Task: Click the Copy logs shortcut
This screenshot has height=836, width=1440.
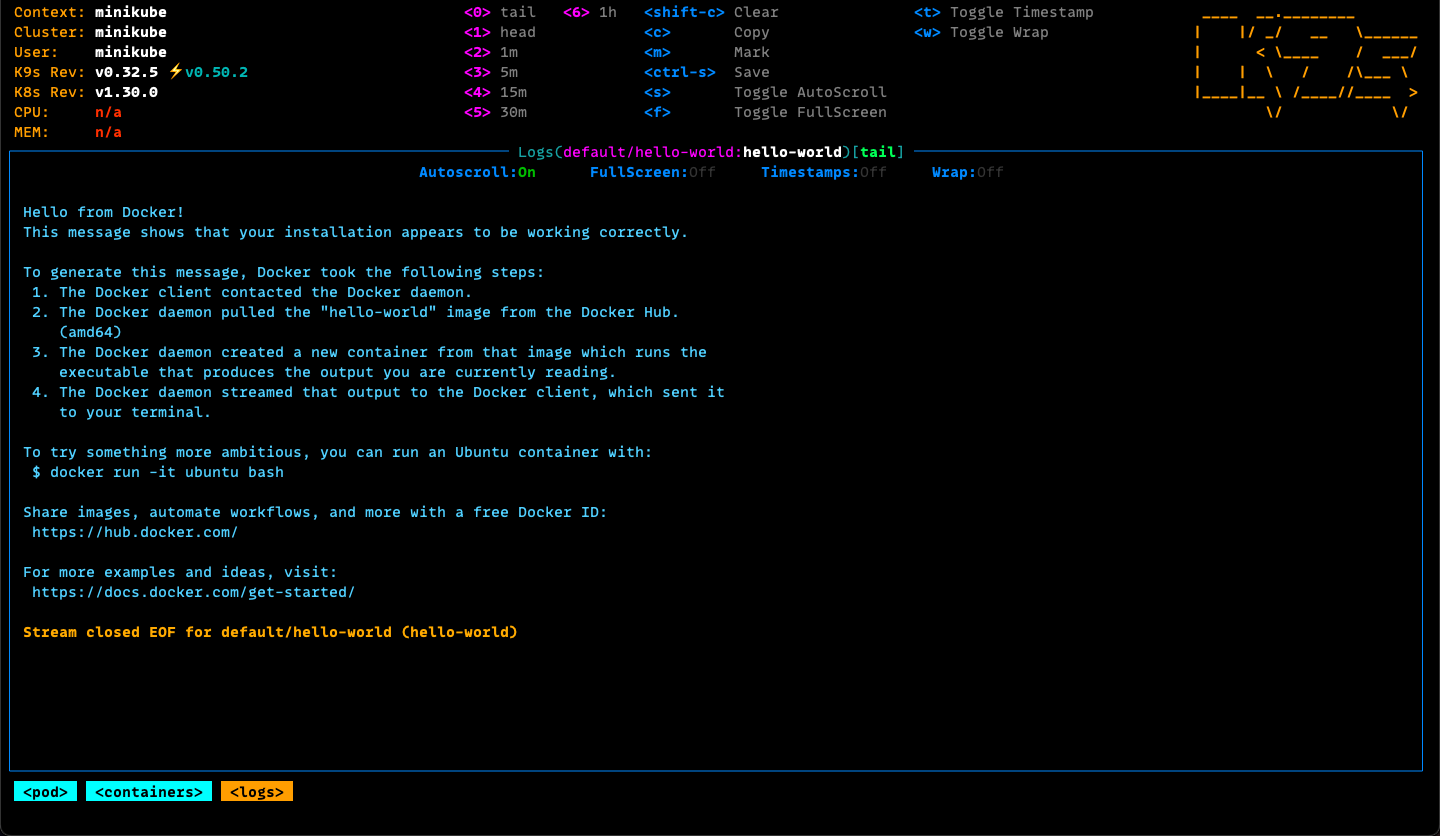Action: [706, 32]
